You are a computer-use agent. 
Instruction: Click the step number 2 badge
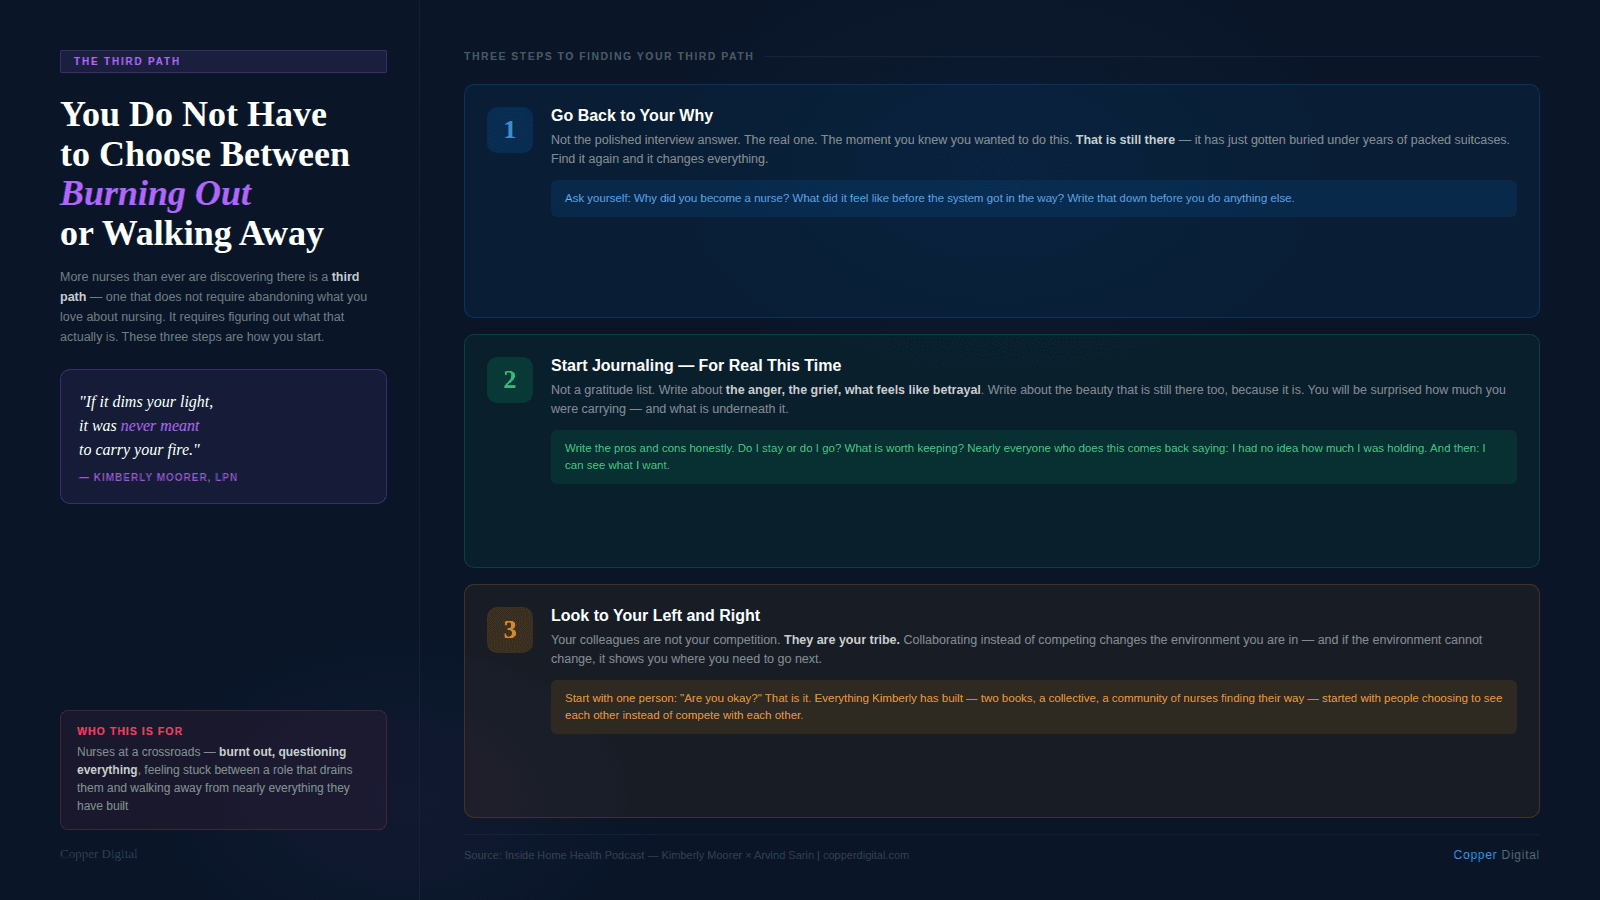[x=510, y=380]
